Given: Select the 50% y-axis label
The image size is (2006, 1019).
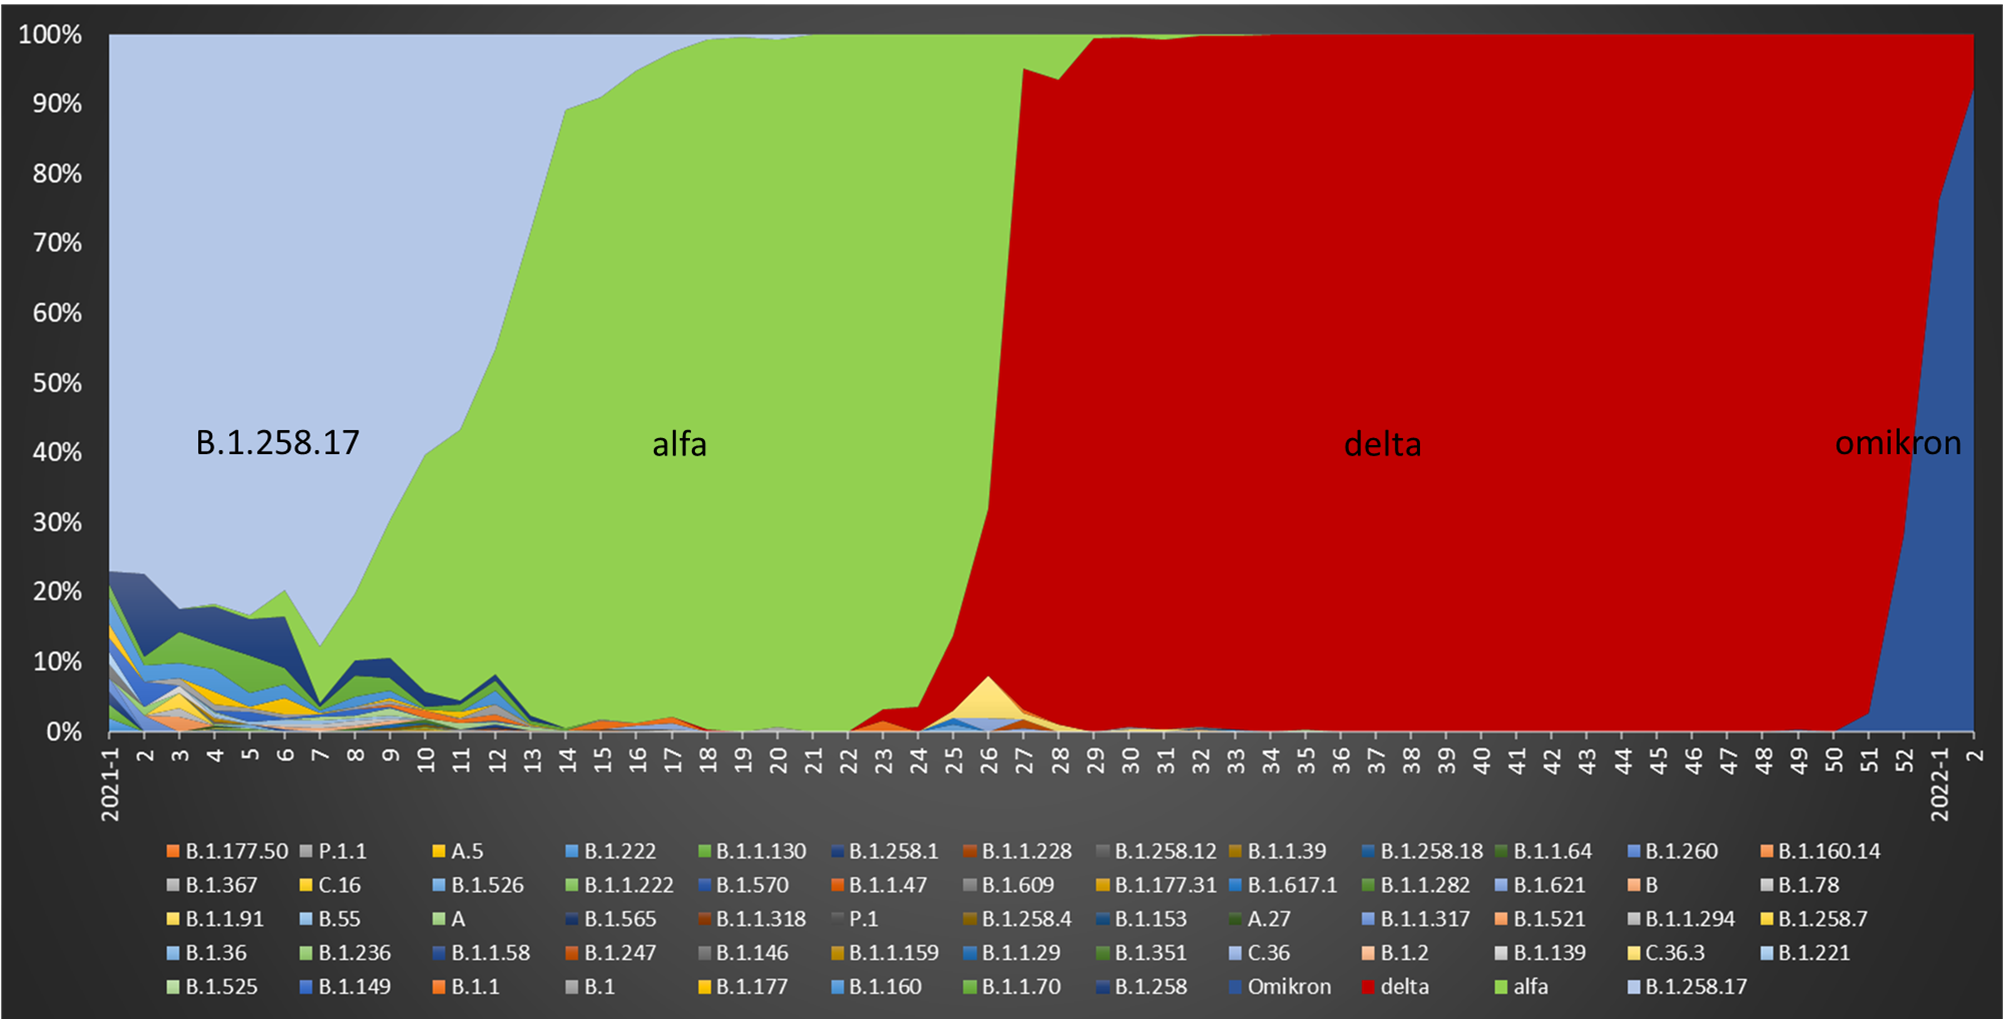Looking at the screenshot, I should (x=57, y=383).
